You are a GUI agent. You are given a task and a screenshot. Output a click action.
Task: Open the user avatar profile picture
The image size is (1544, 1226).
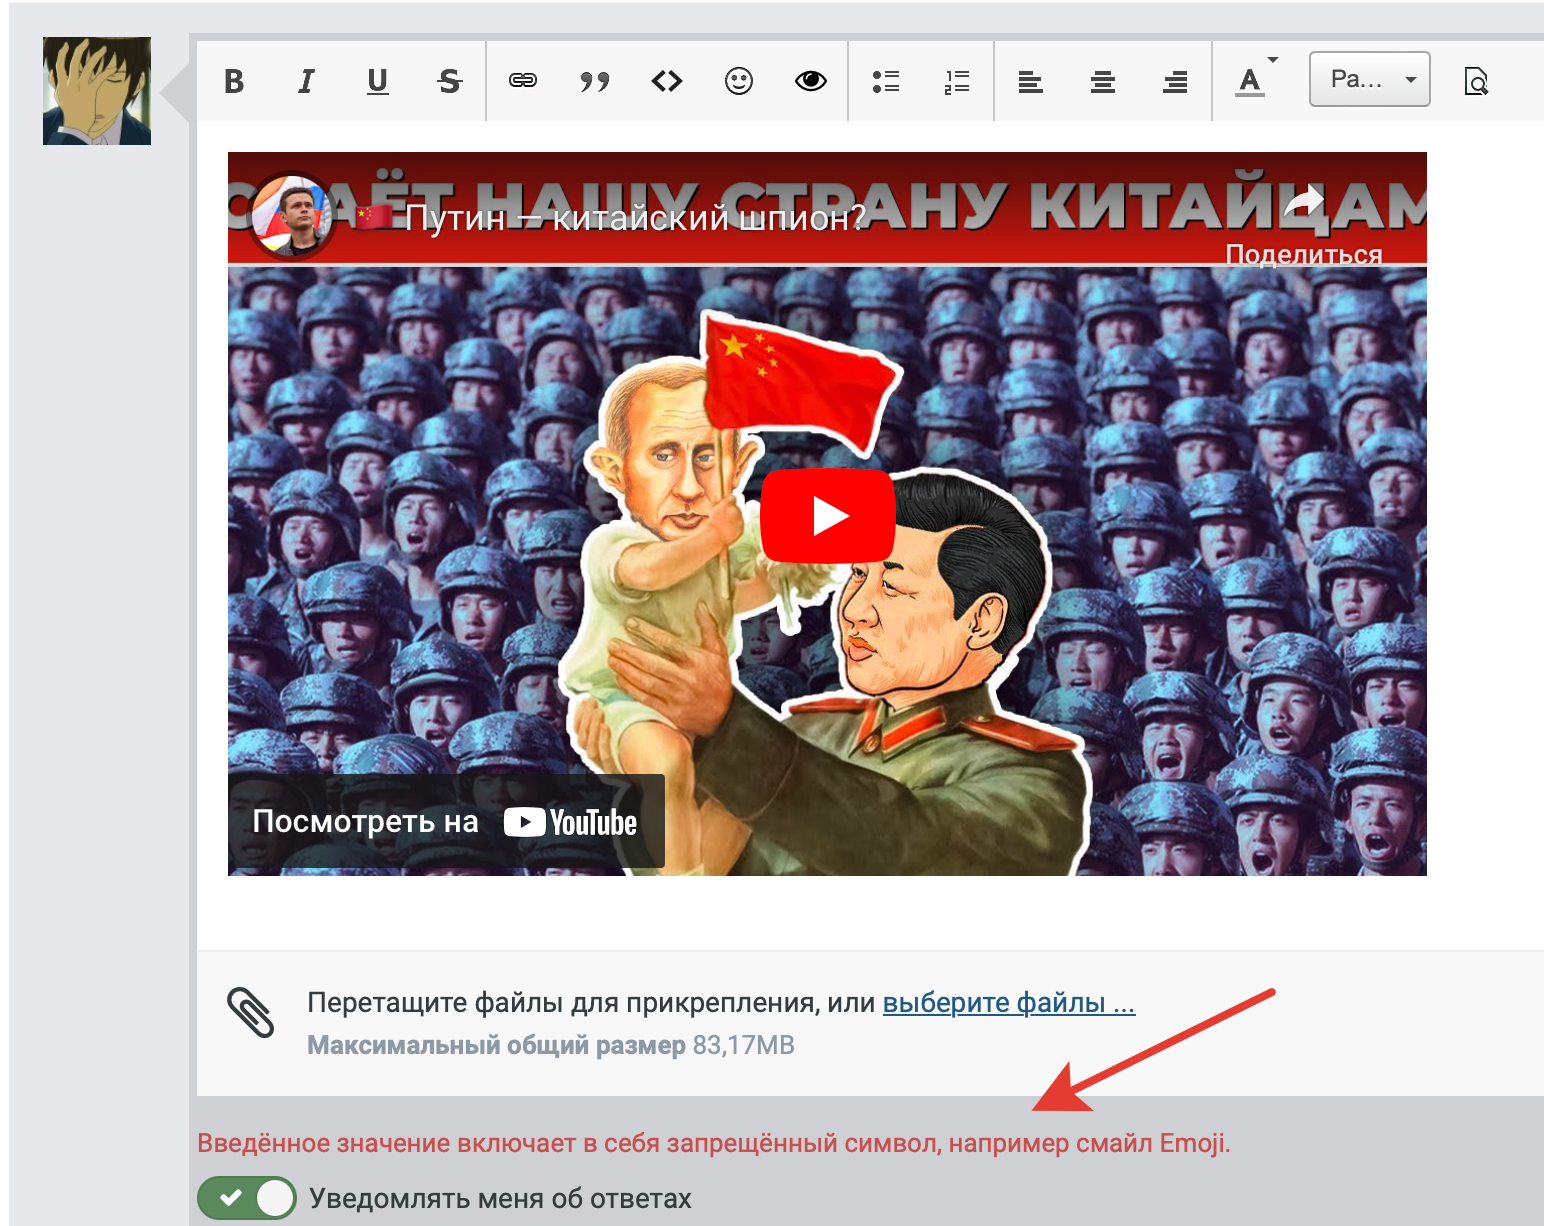click(97, 91)
